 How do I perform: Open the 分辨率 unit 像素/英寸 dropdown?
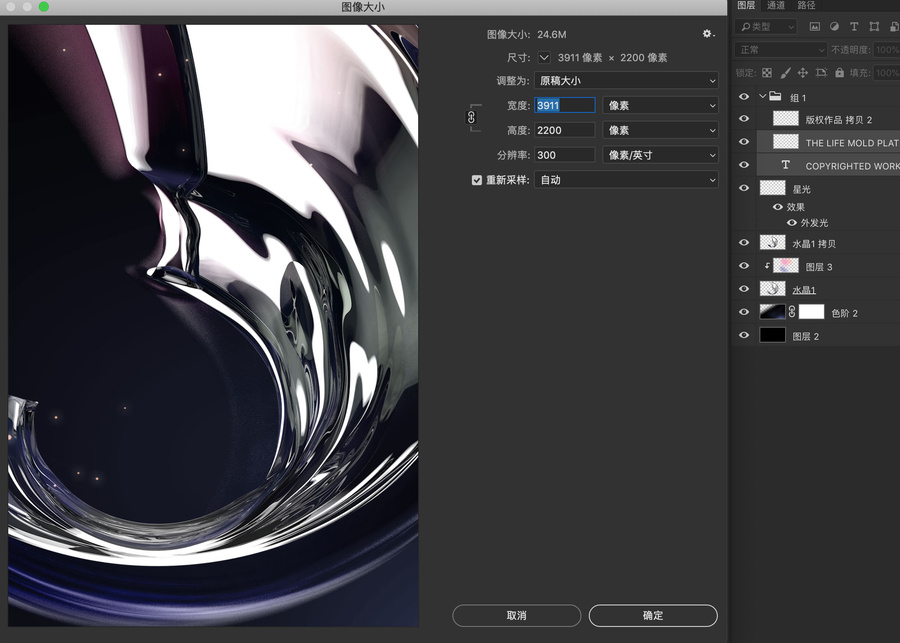661,155
